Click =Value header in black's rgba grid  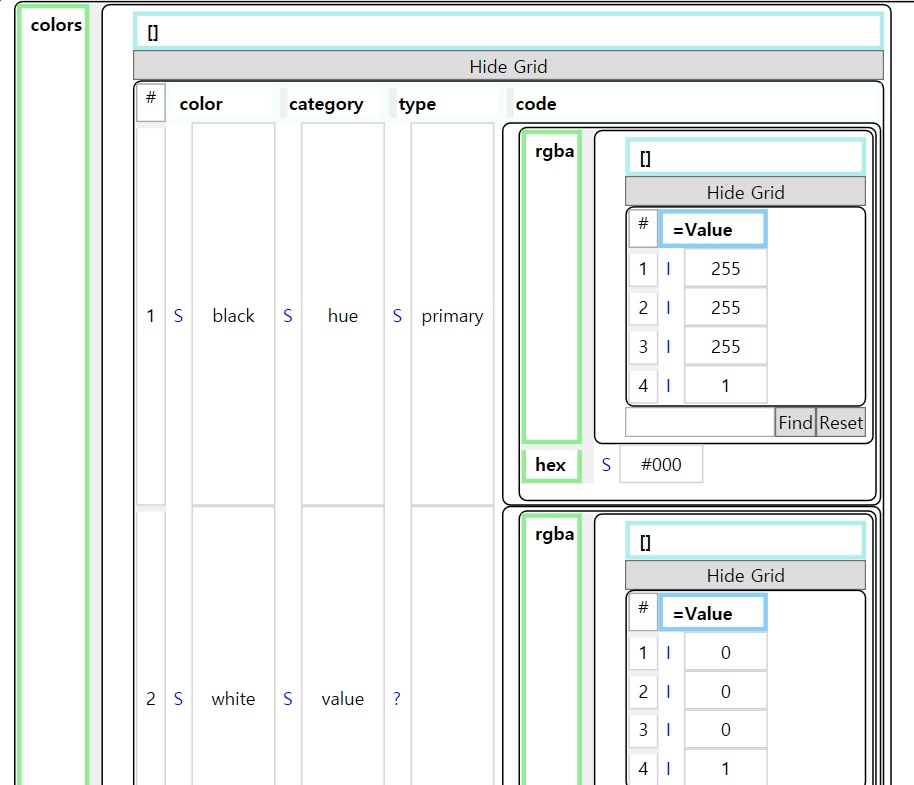(712, 230)
